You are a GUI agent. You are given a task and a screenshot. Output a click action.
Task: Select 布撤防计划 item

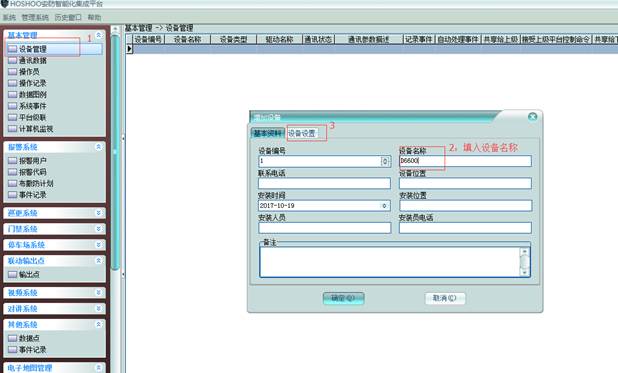(x=35, y=183)
